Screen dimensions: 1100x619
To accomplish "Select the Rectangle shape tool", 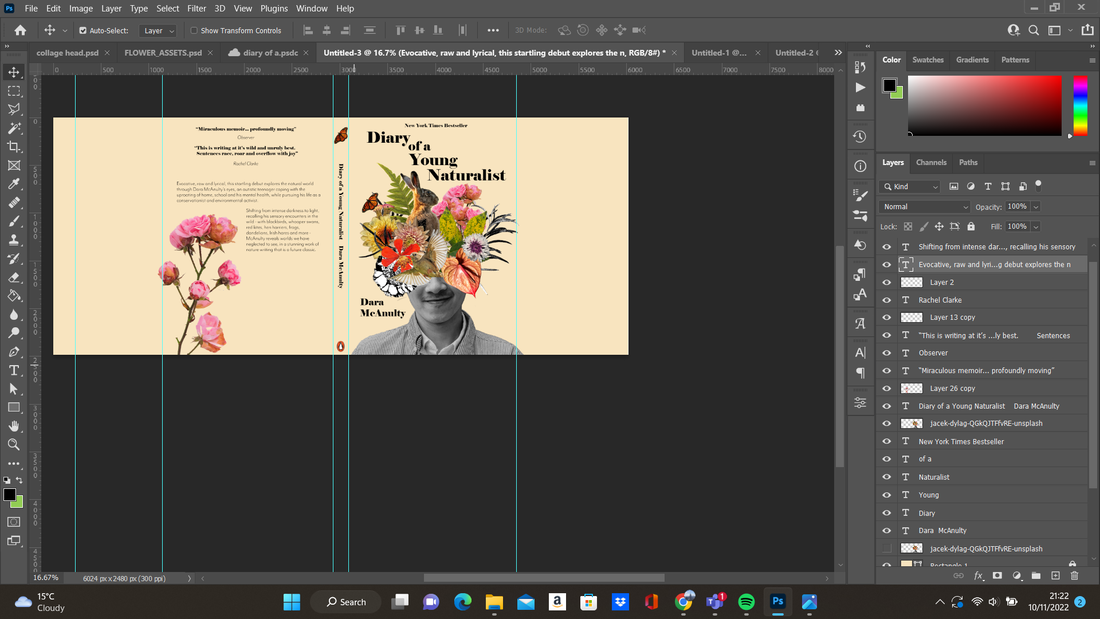I will pyautogui.click(x=14, y=407).
